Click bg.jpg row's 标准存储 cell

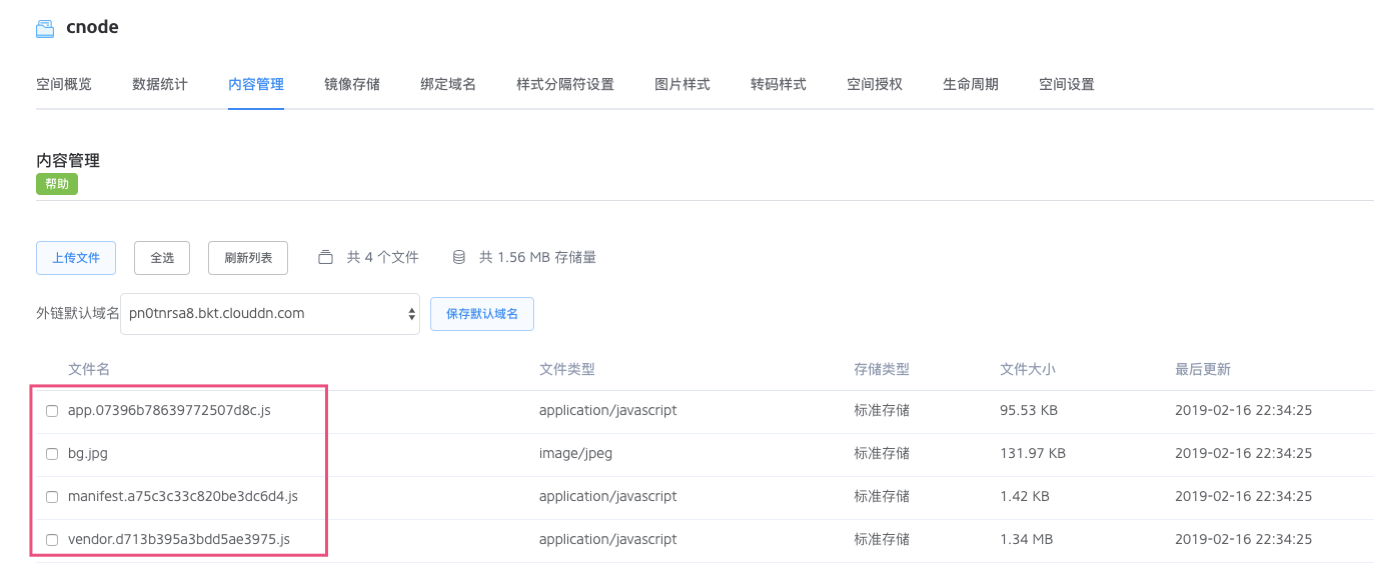[x=882, y=453]
